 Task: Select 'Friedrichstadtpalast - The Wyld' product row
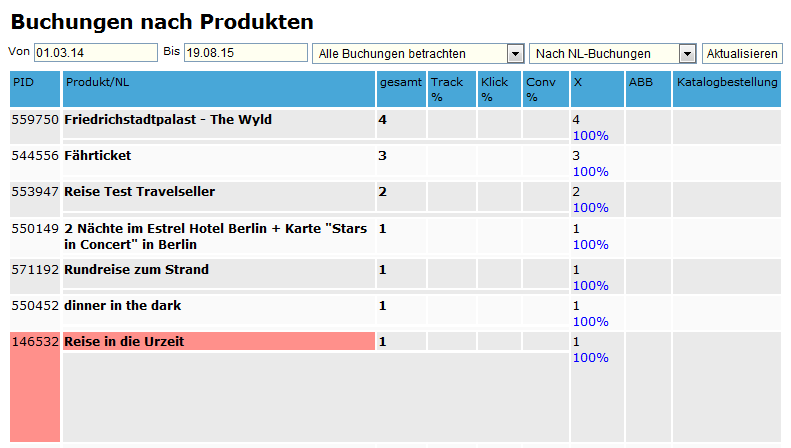(167, 120)
